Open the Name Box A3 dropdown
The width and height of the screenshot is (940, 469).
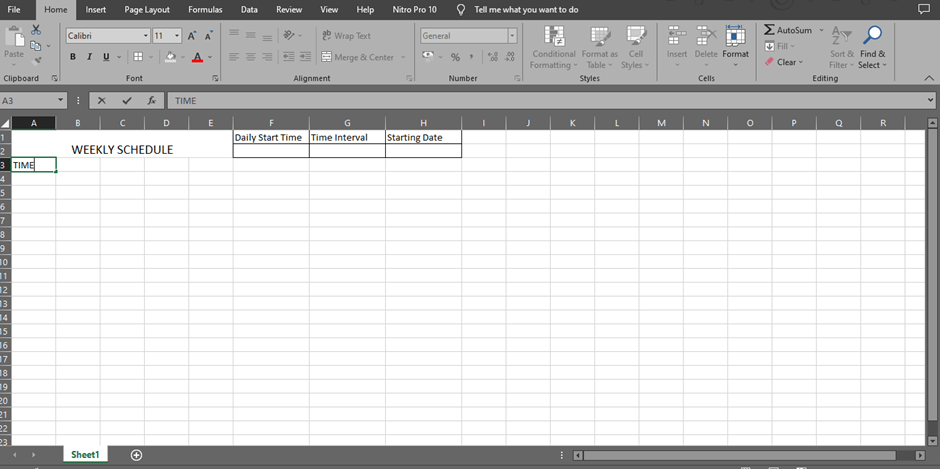coord(61,101)
